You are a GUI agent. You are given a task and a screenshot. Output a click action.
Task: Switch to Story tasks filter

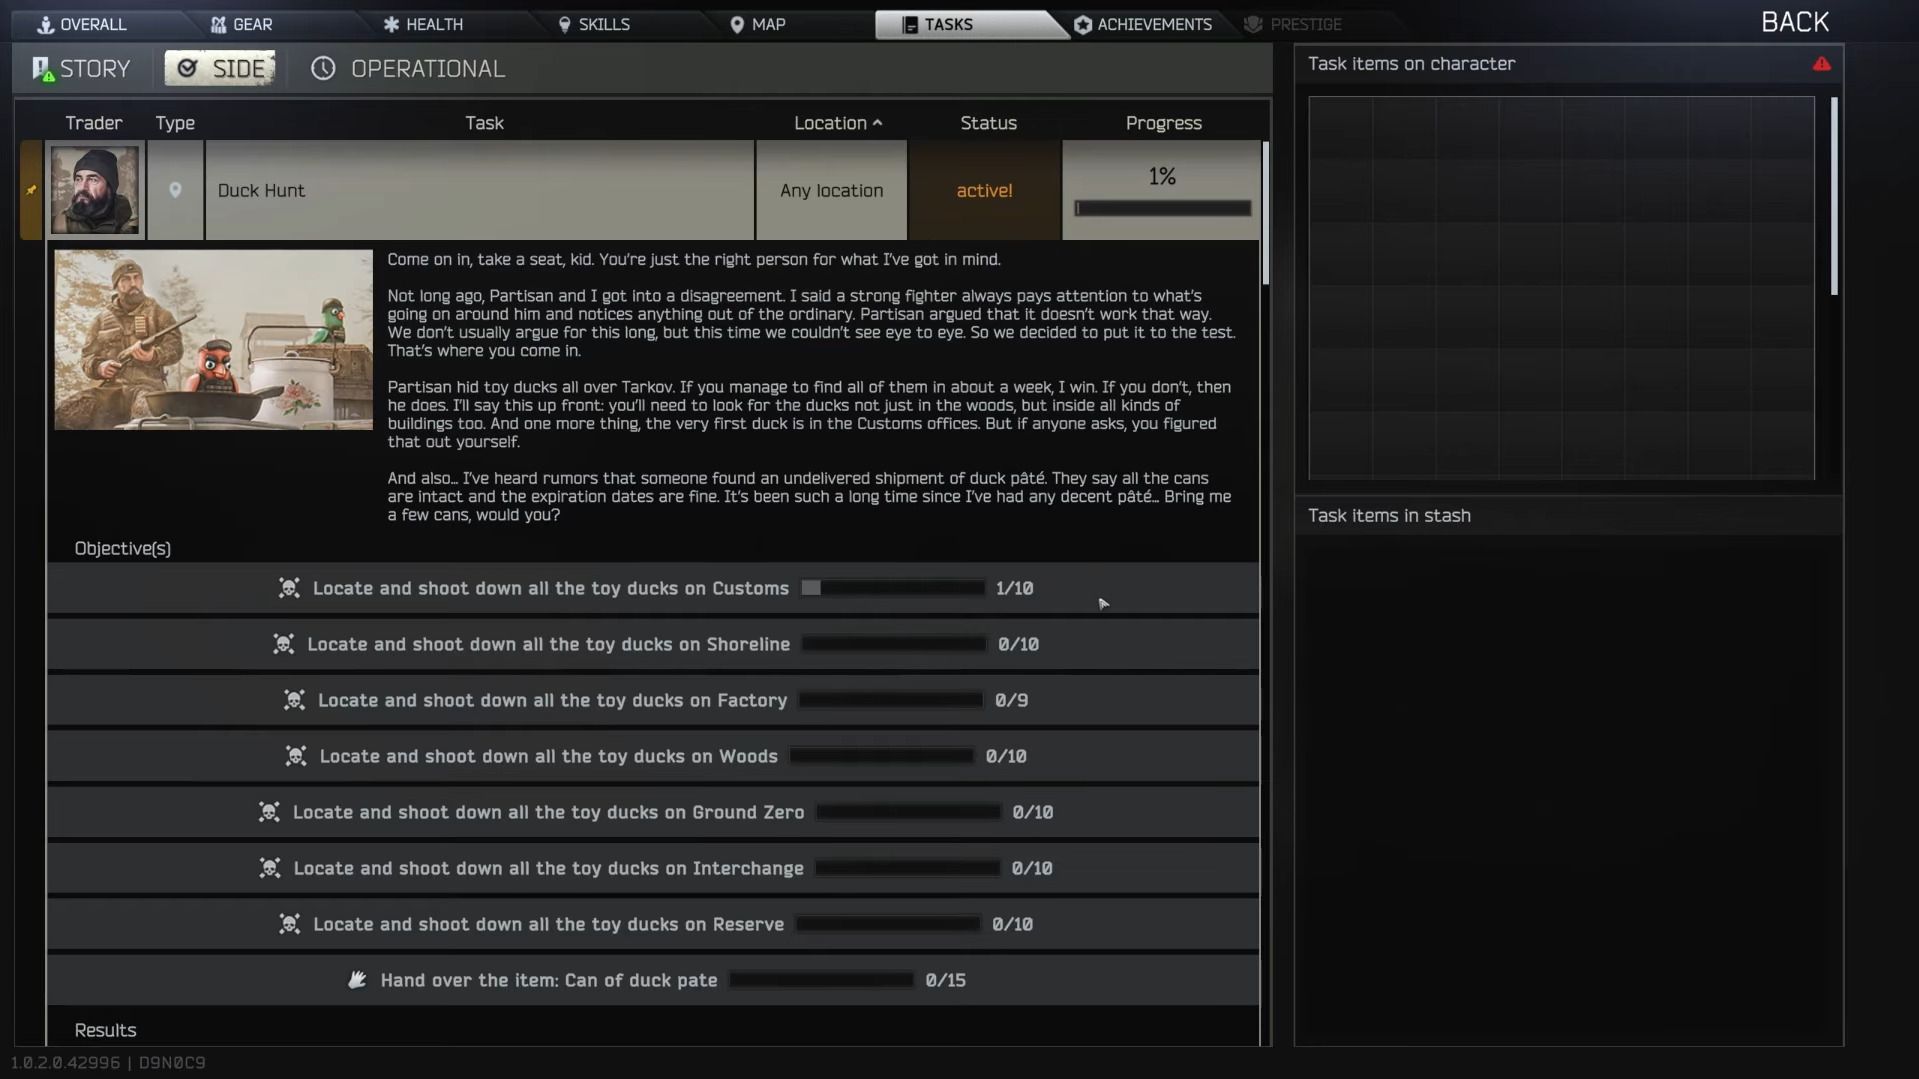click(x=81, y=69)
